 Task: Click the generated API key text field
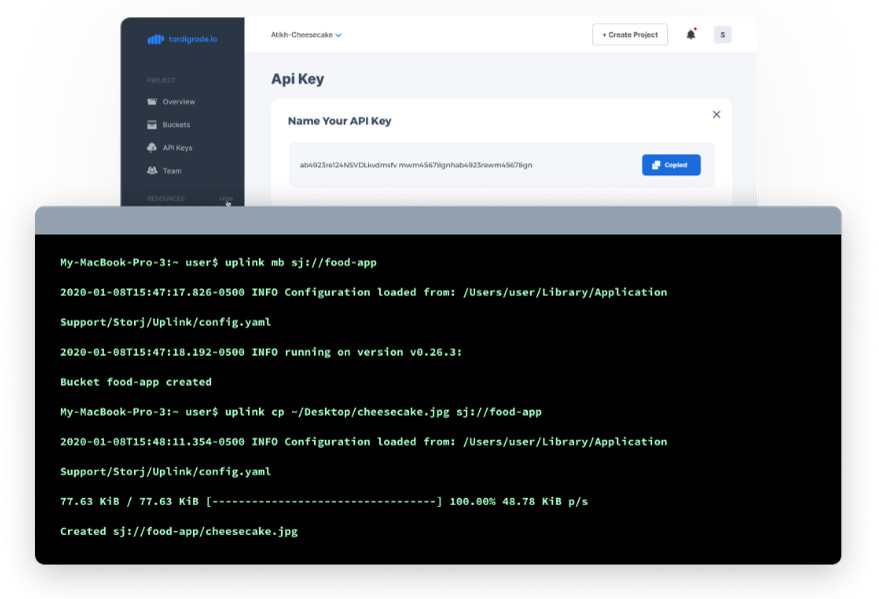tap(502, 165)
